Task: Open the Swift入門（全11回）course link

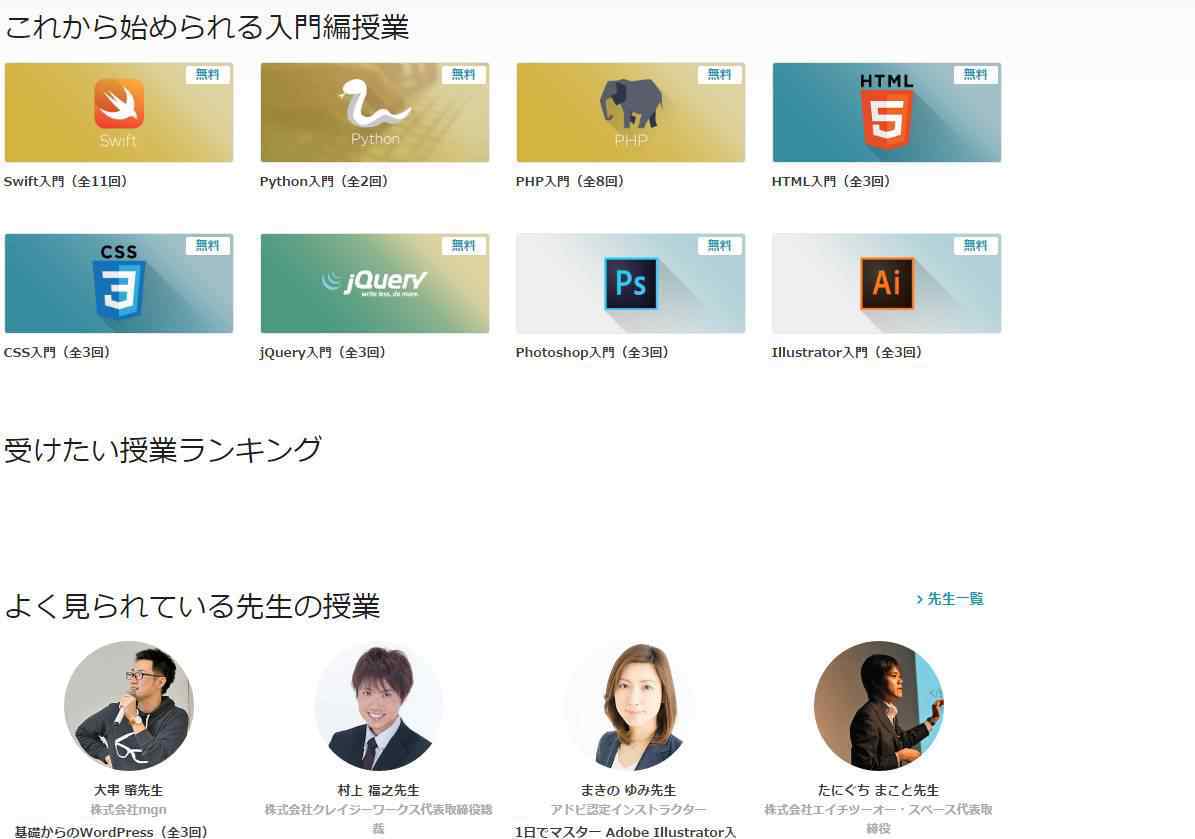Action: [x=66, y=181]
